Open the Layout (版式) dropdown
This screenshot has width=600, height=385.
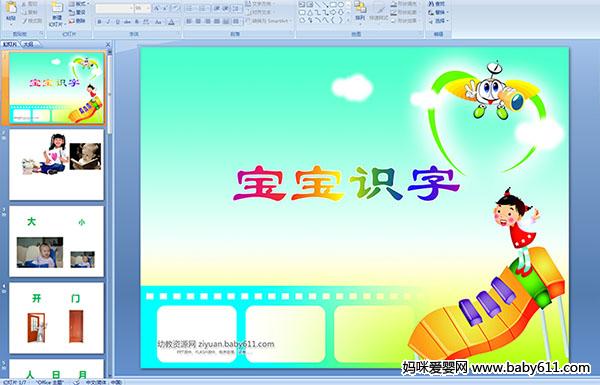coord(79,4)
